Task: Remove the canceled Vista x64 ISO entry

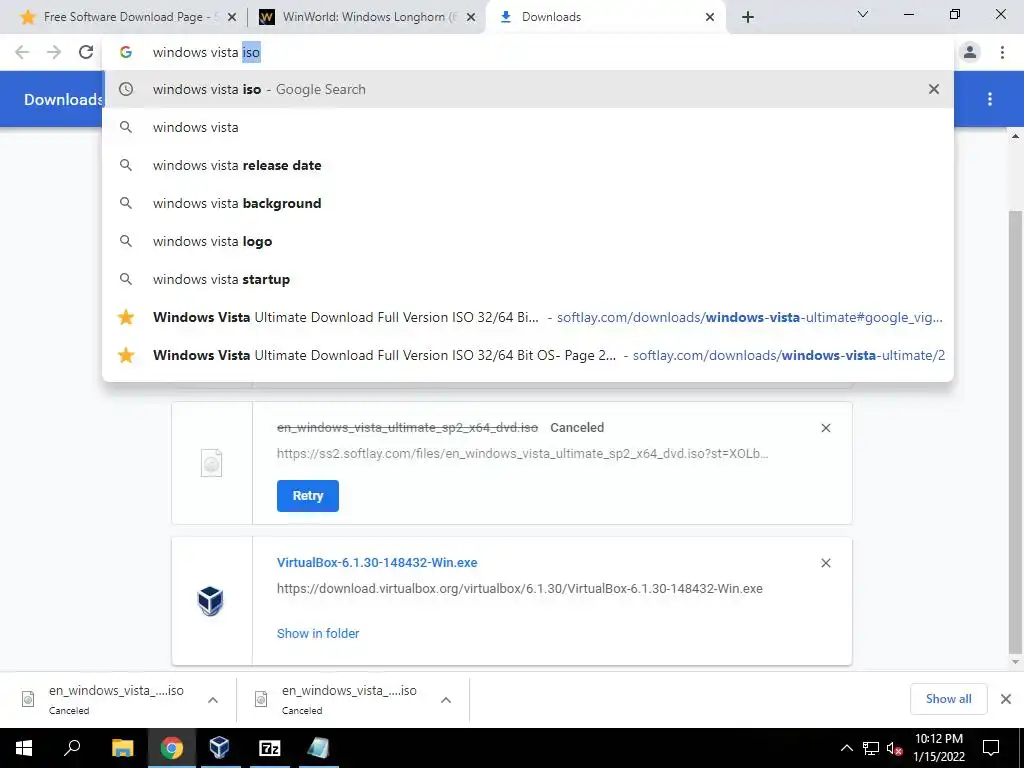Action: point(825,428)
